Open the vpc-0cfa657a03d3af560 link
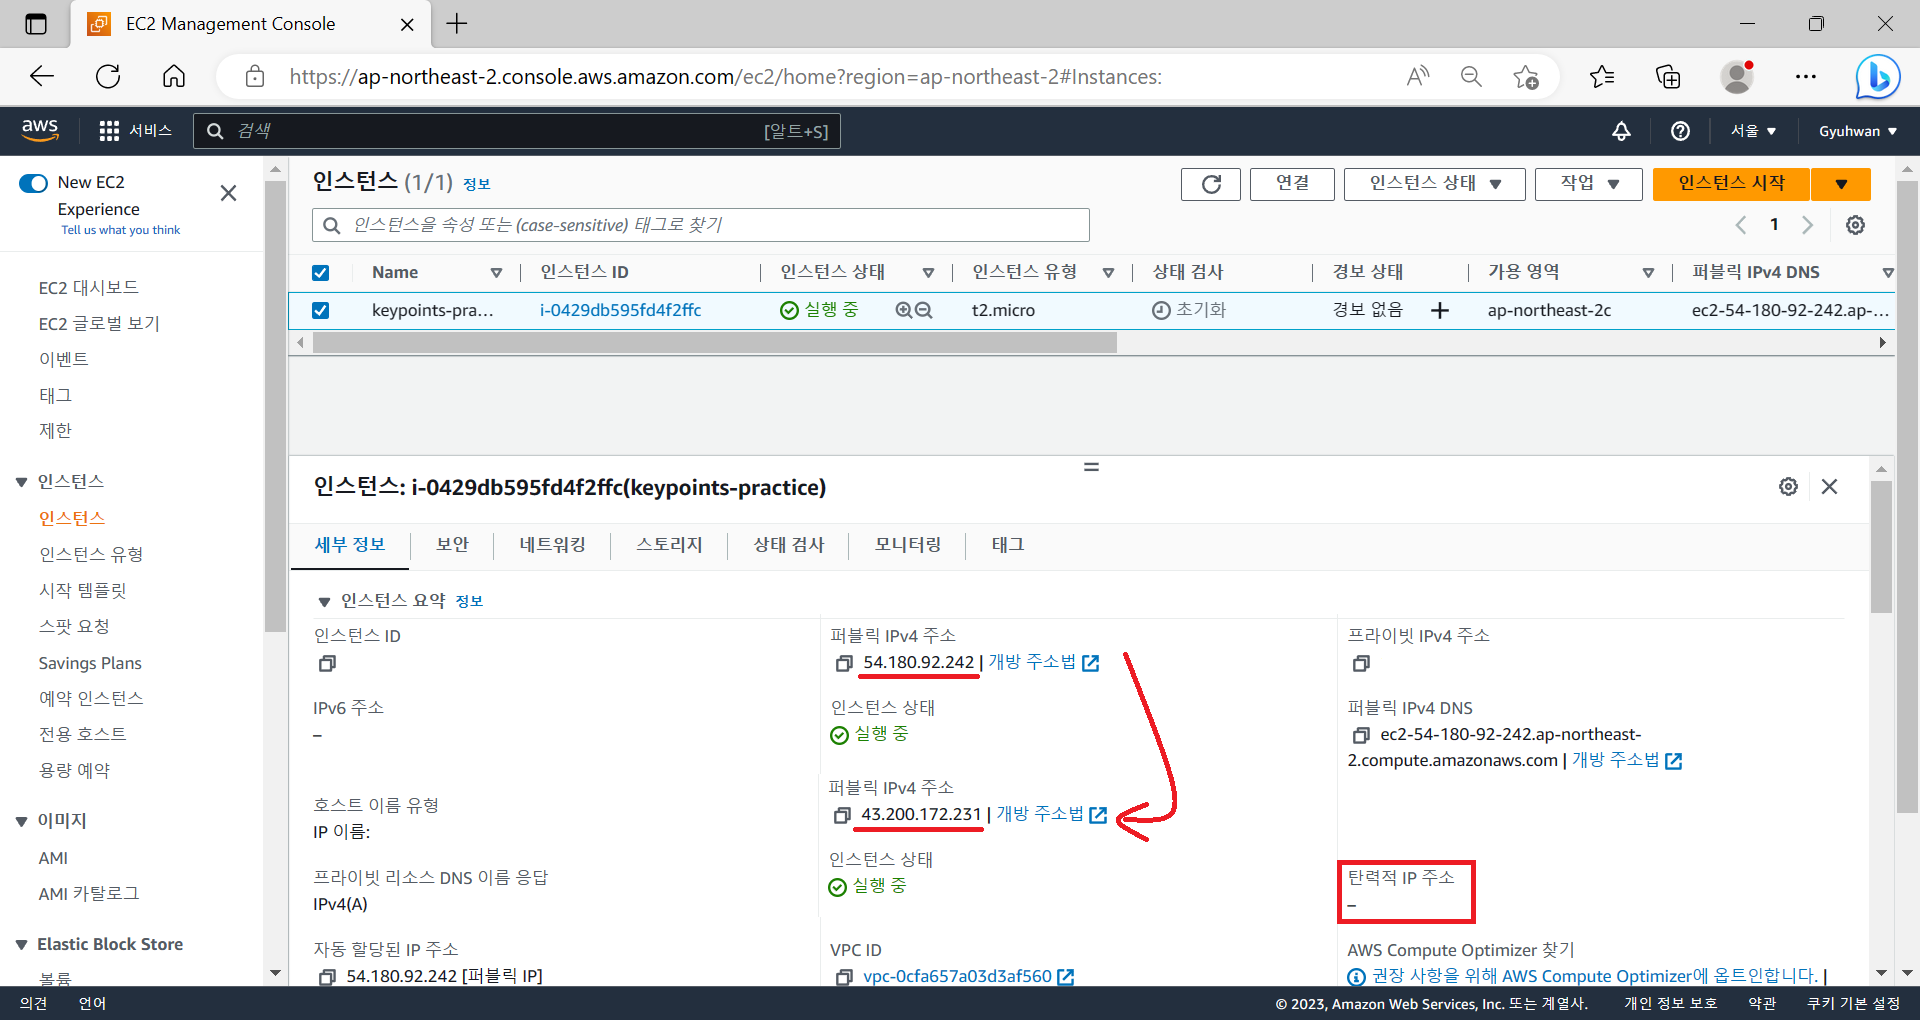 coord(957,977)
